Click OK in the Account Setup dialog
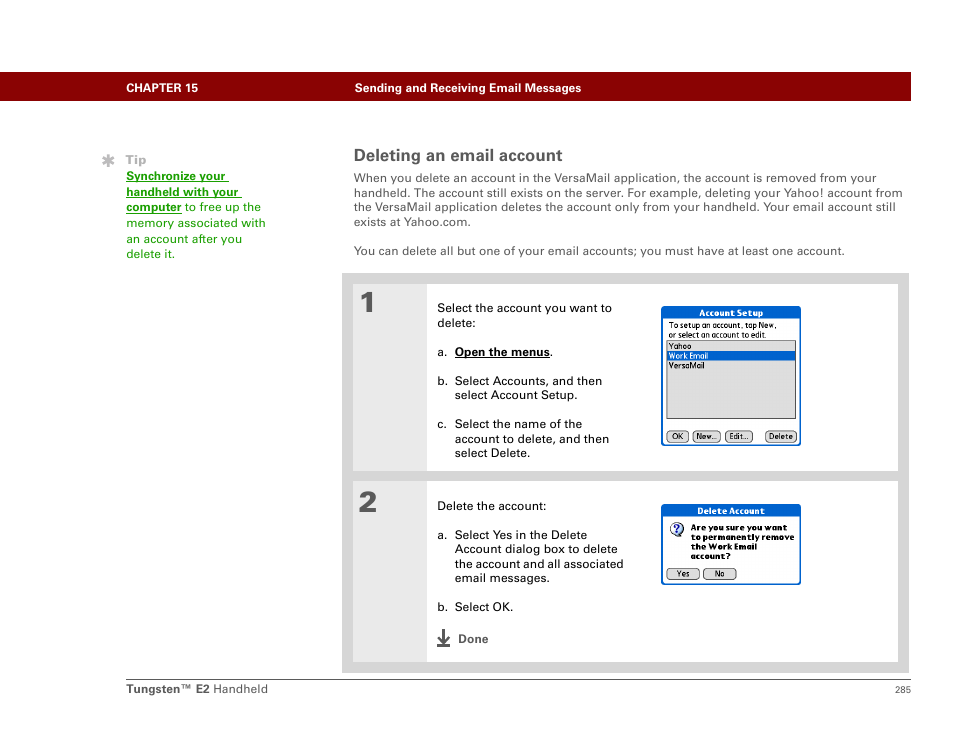This screenshot has width=954, height=738. (677, 436)
